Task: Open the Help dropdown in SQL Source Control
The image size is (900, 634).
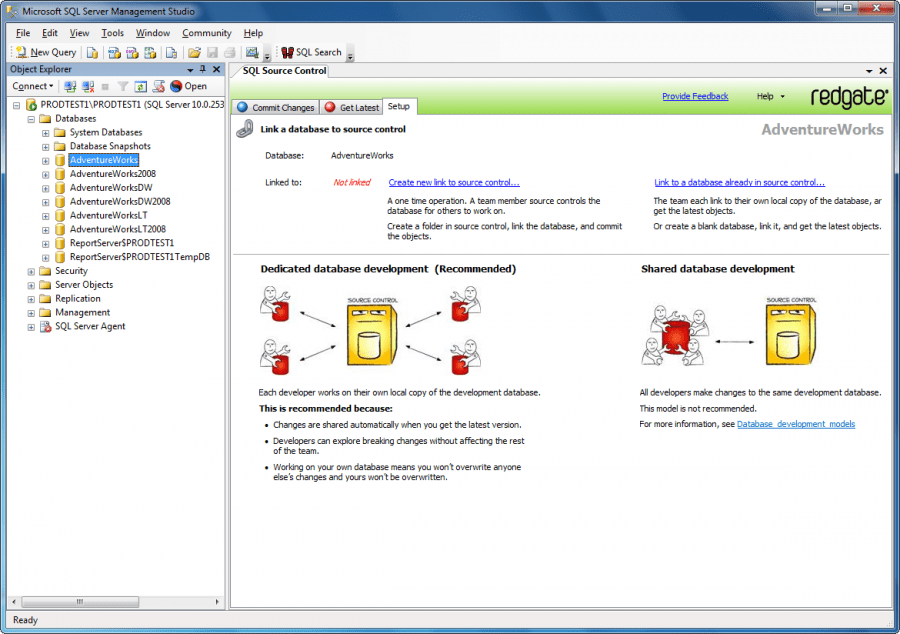Action: coord(770,96)
